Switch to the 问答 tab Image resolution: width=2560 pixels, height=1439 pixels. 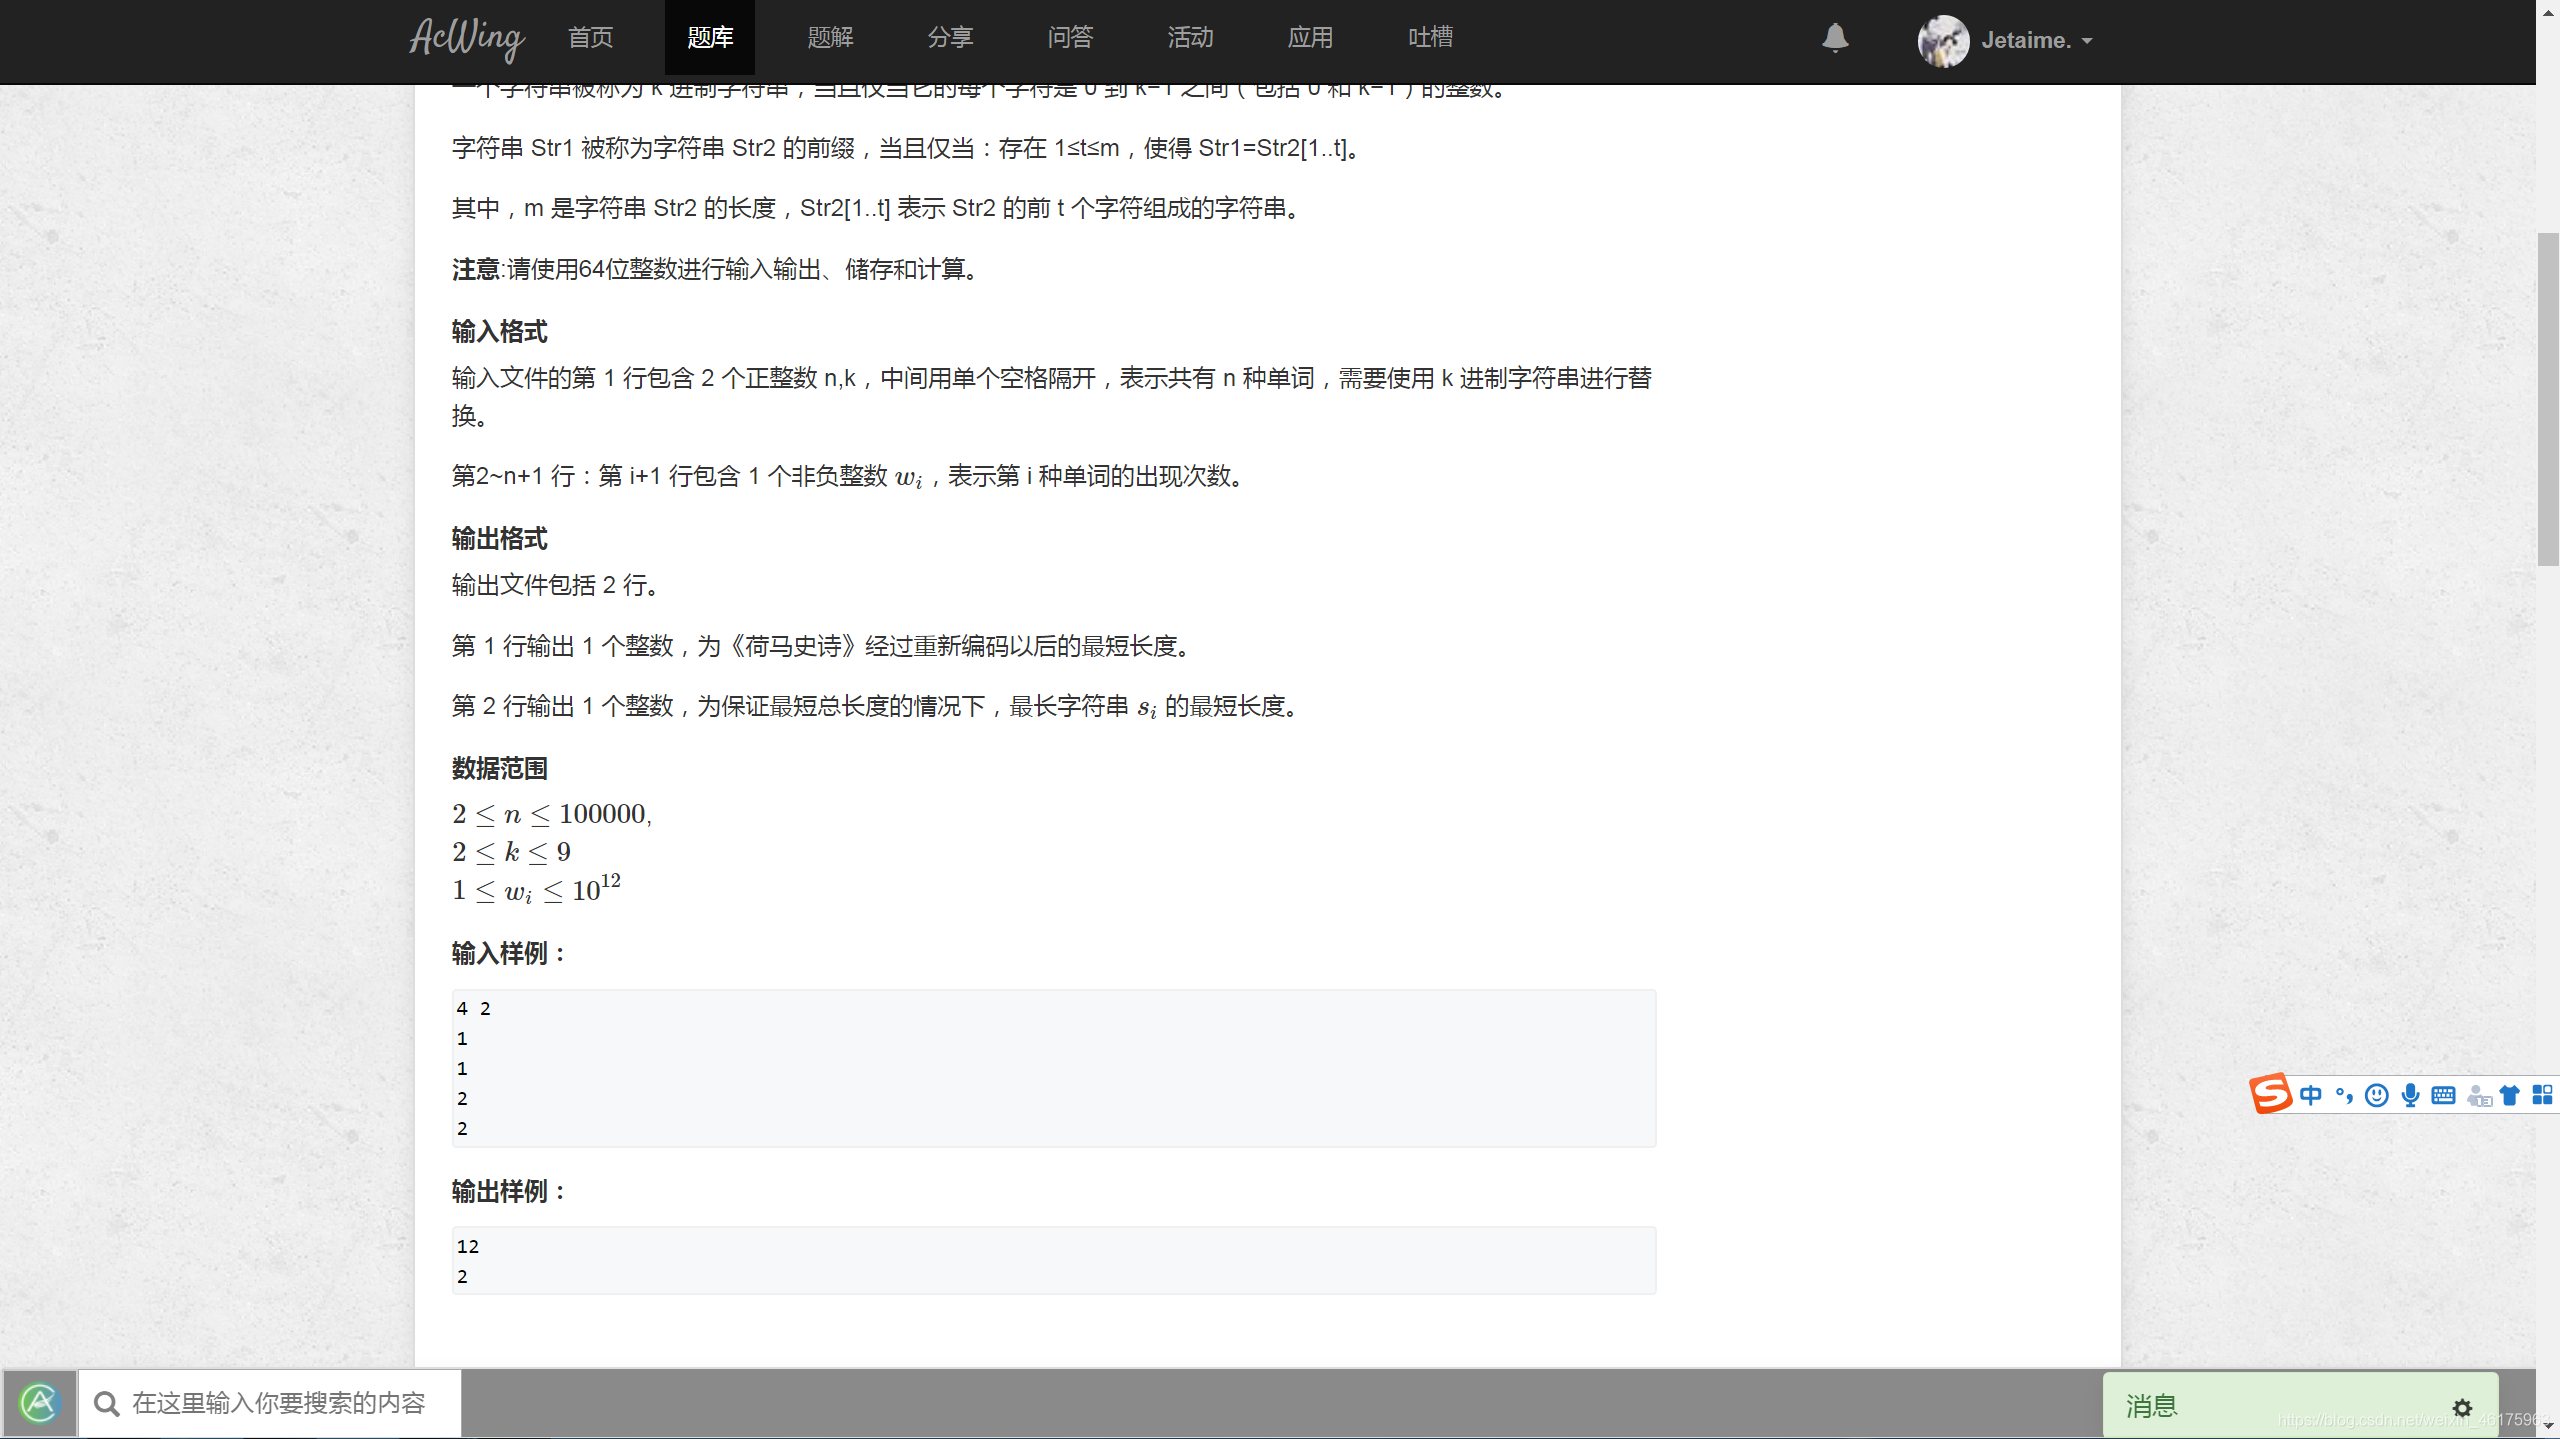(x=1069, y=38)
